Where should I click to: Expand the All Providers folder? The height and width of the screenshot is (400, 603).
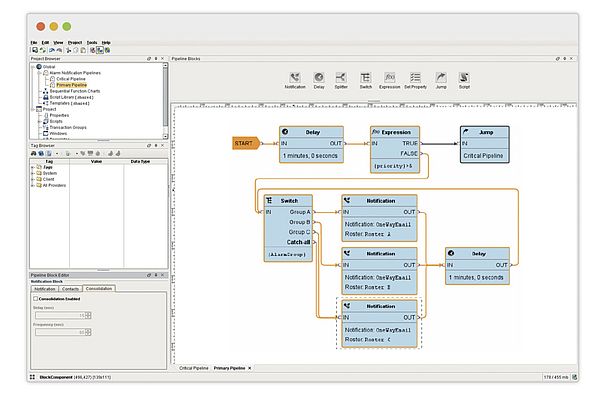(33, 185)
